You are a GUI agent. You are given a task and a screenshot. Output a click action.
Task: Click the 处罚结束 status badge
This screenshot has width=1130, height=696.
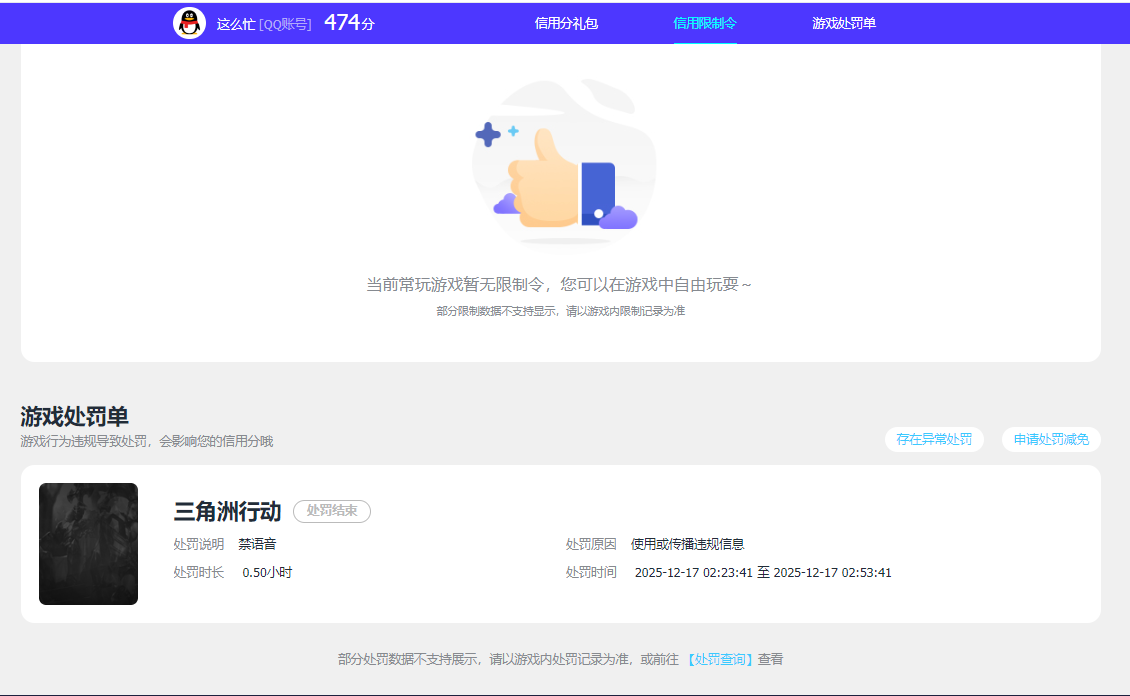click(x=331, y=511)
